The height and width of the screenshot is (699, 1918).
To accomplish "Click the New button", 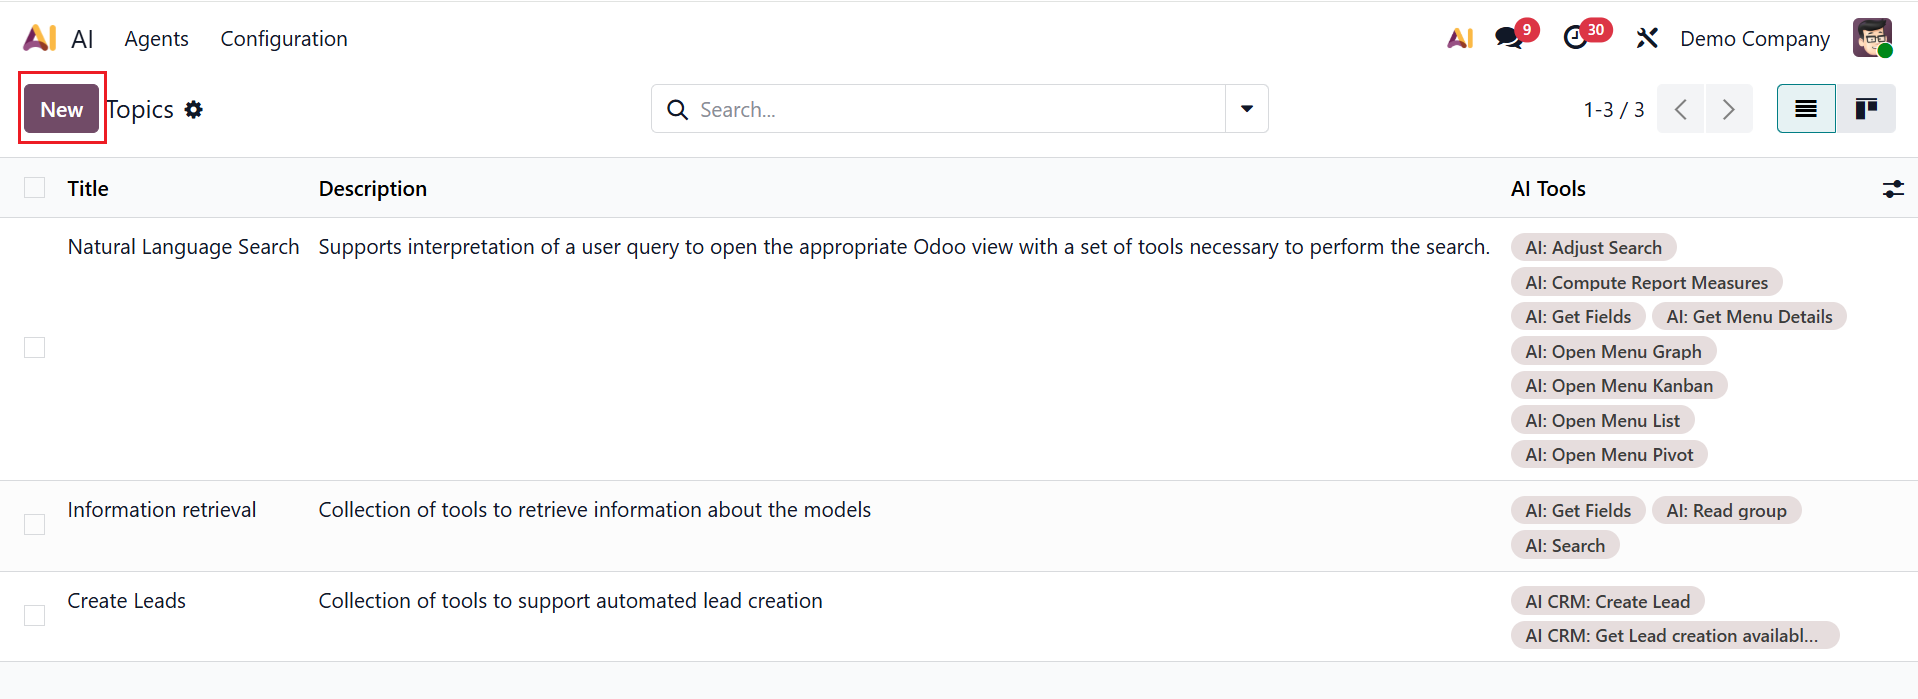I will (62, 109).
